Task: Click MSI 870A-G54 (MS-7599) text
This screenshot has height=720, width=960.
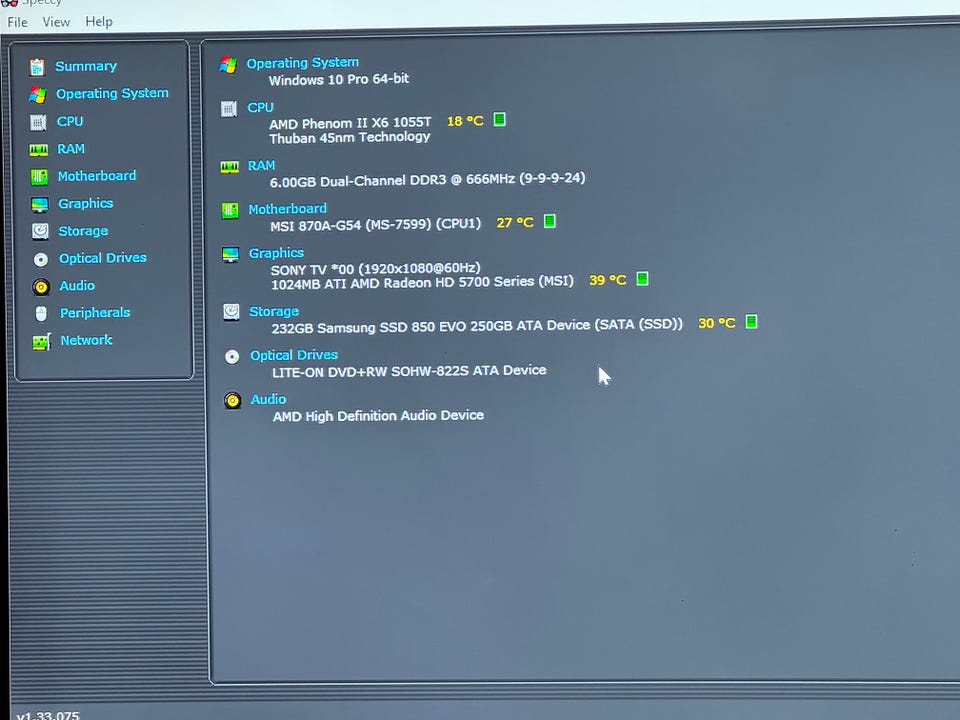Action: pos(375,225)
